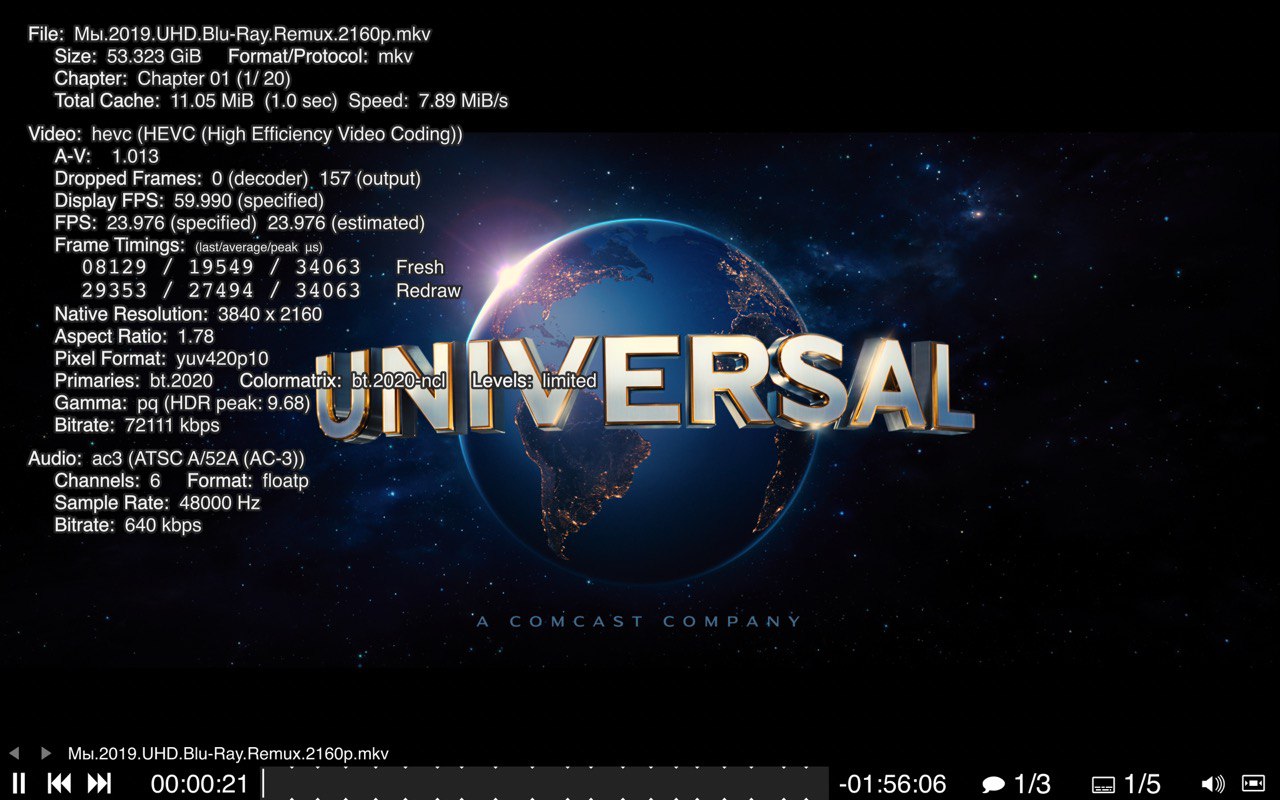Click the Dropped Frames stat line
Viewport: 1280px width, 800px height.
point(238,178)
